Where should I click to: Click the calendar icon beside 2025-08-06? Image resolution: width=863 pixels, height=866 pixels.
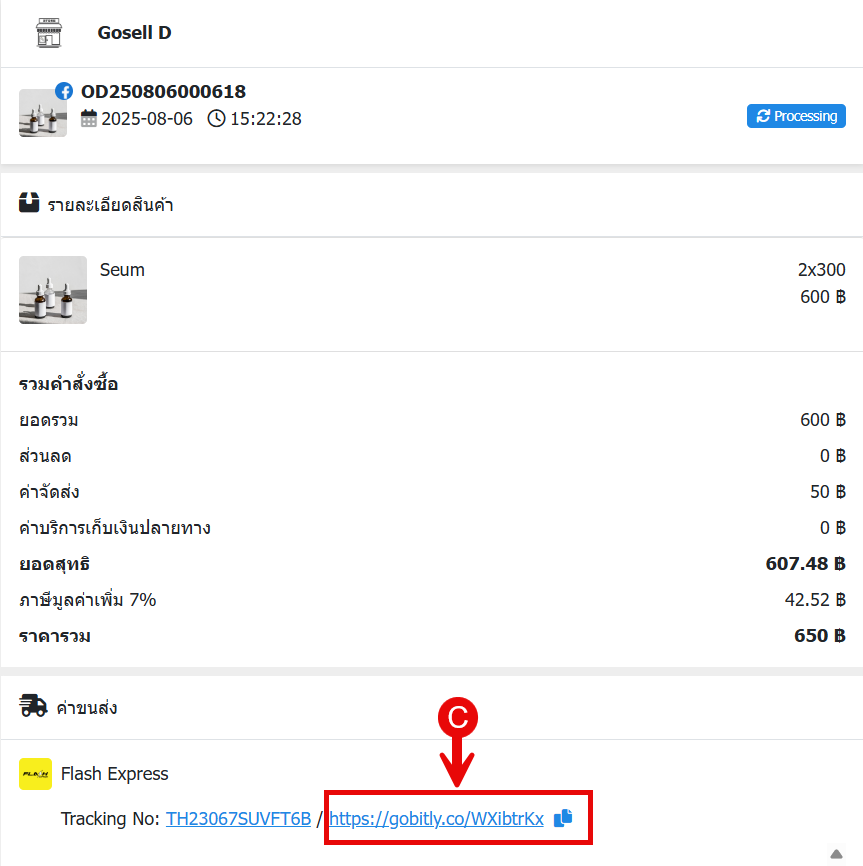pos(89,119)
